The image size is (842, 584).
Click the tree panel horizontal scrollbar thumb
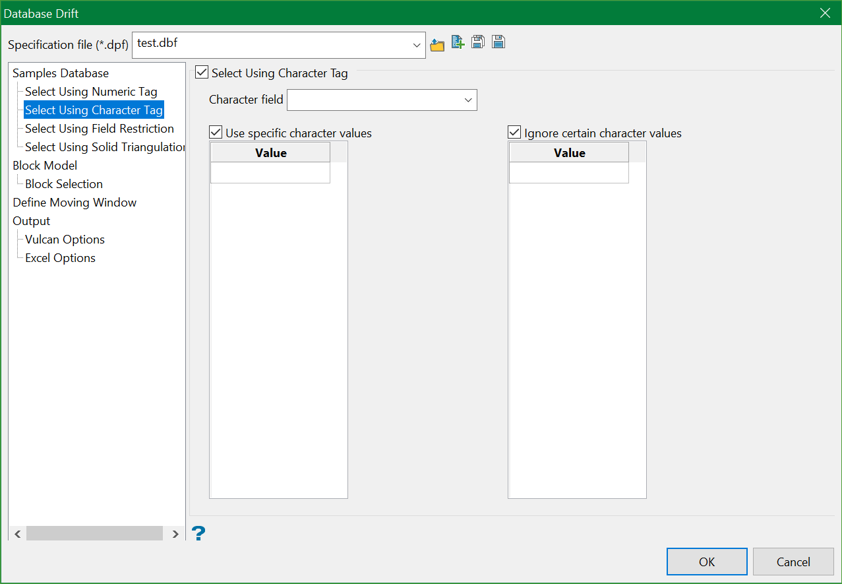click(x=95, y=534)
